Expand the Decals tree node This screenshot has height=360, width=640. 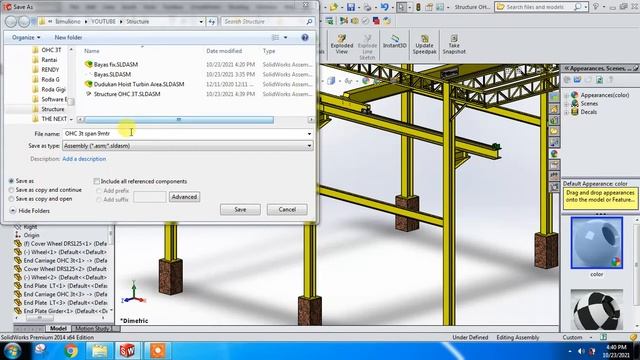tap(566, 112)
